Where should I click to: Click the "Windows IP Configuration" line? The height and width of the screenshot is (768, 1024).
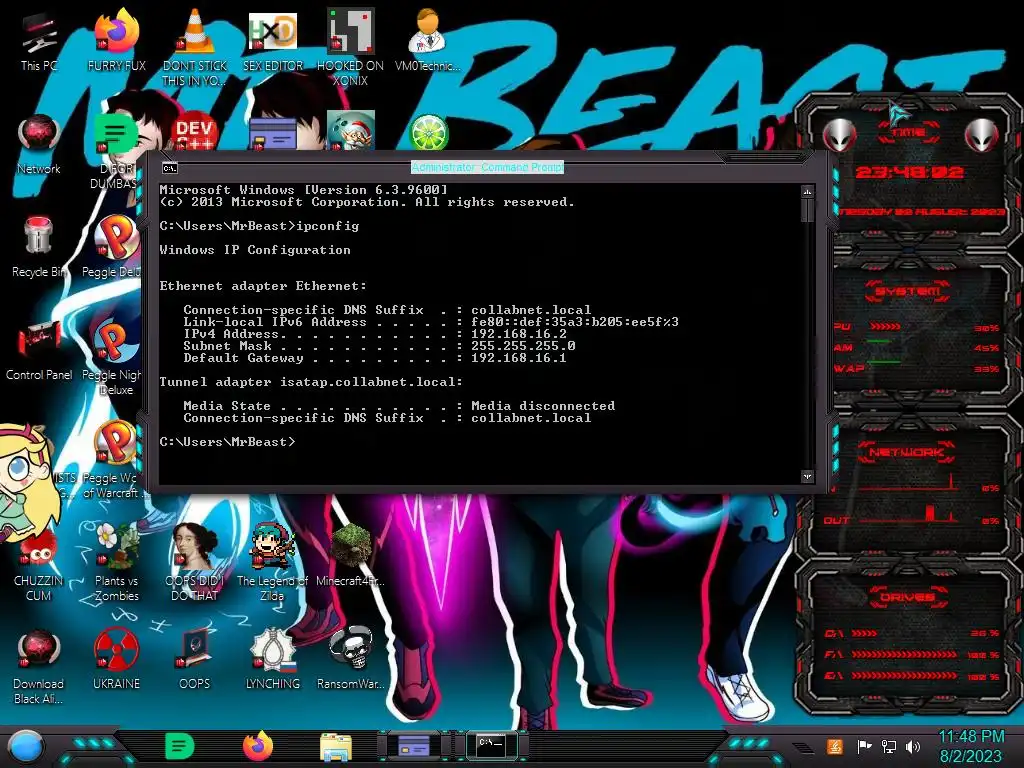click(x=255, y=250)
